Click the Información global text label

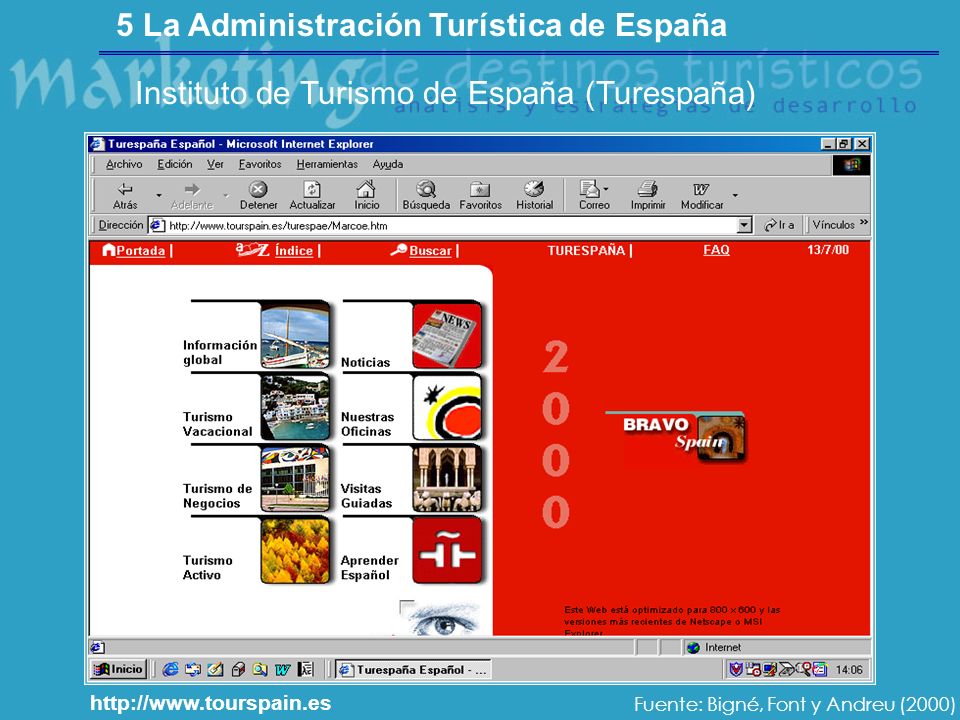[220, 352]
